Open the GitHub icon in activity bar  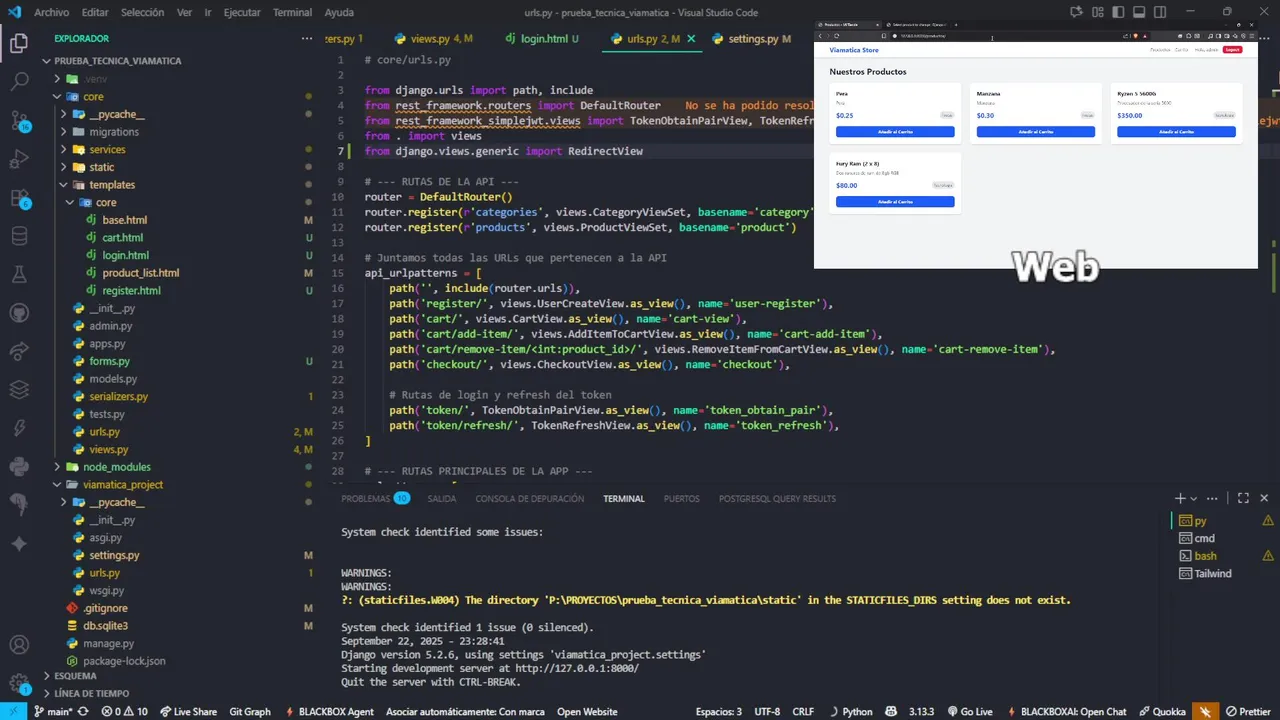coord(18,312)
